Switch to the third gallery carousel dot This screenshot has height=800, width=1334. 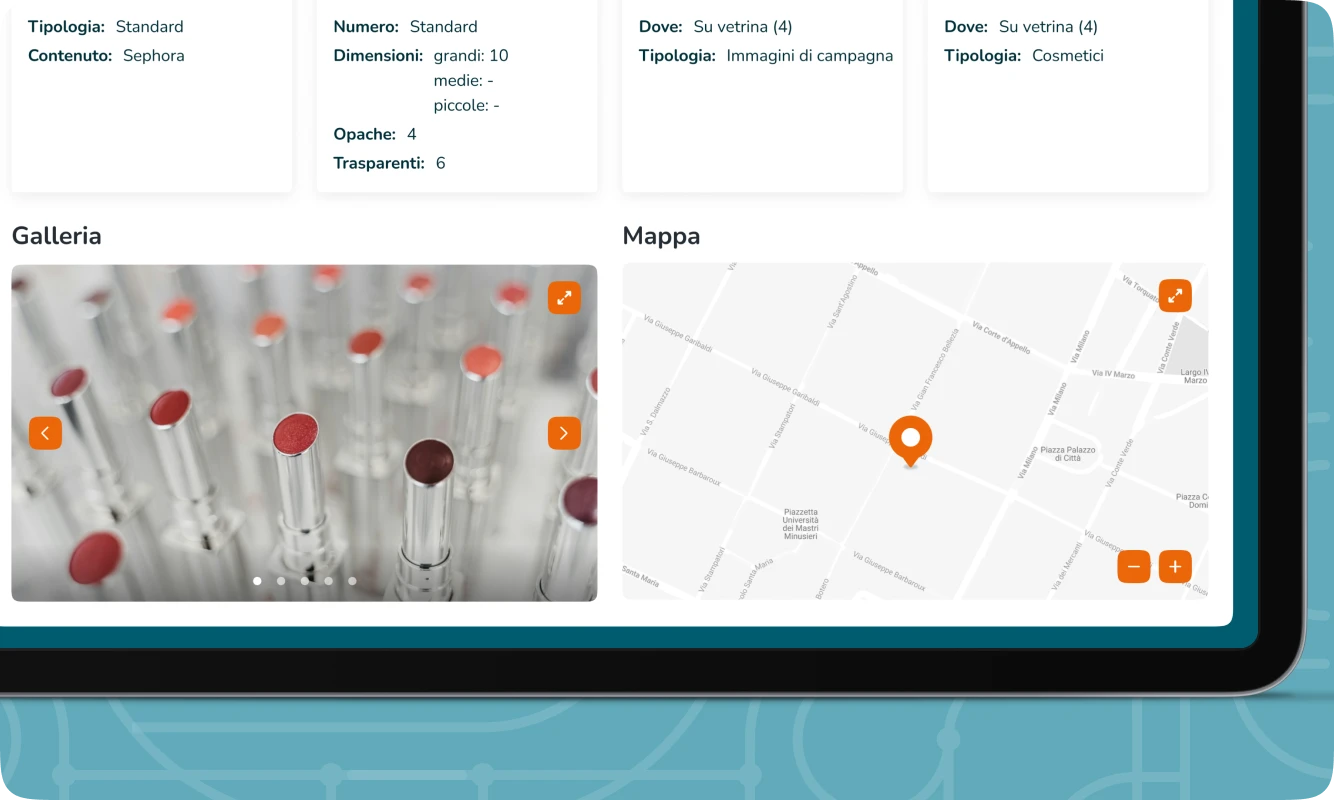305,581
